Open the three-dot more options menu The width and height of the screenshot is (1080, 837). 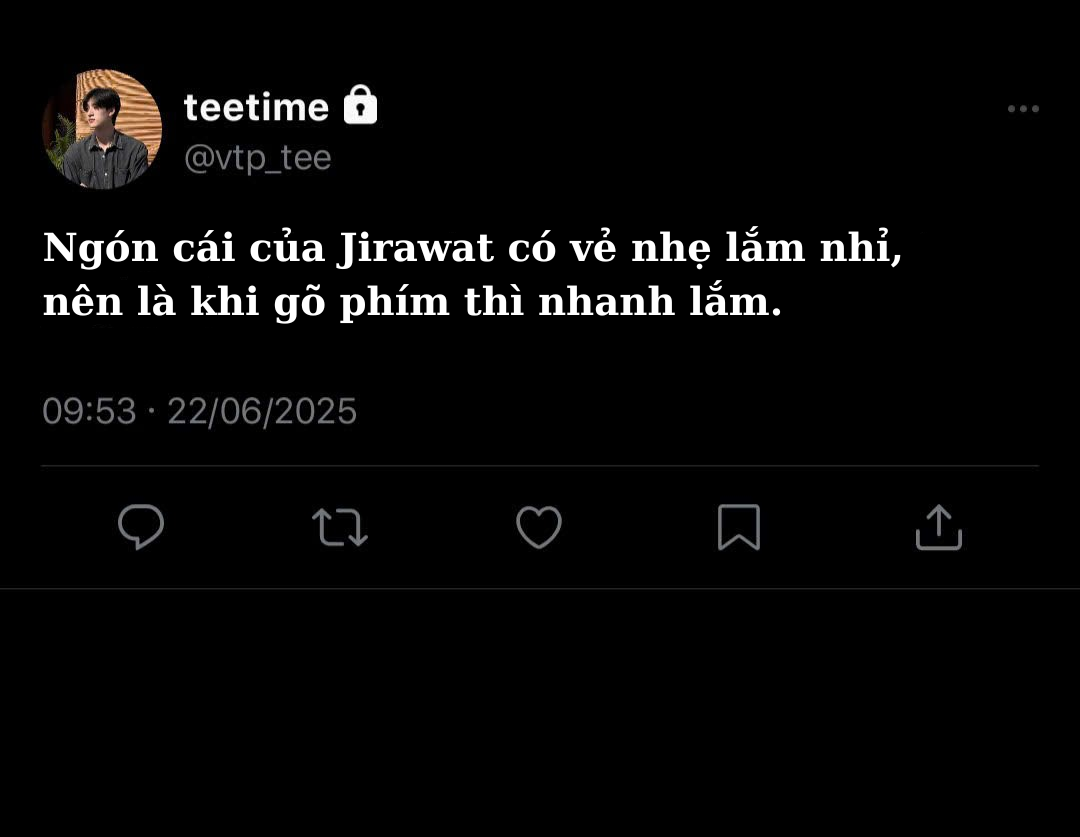pyautogui.click(x=1023, y=109)
